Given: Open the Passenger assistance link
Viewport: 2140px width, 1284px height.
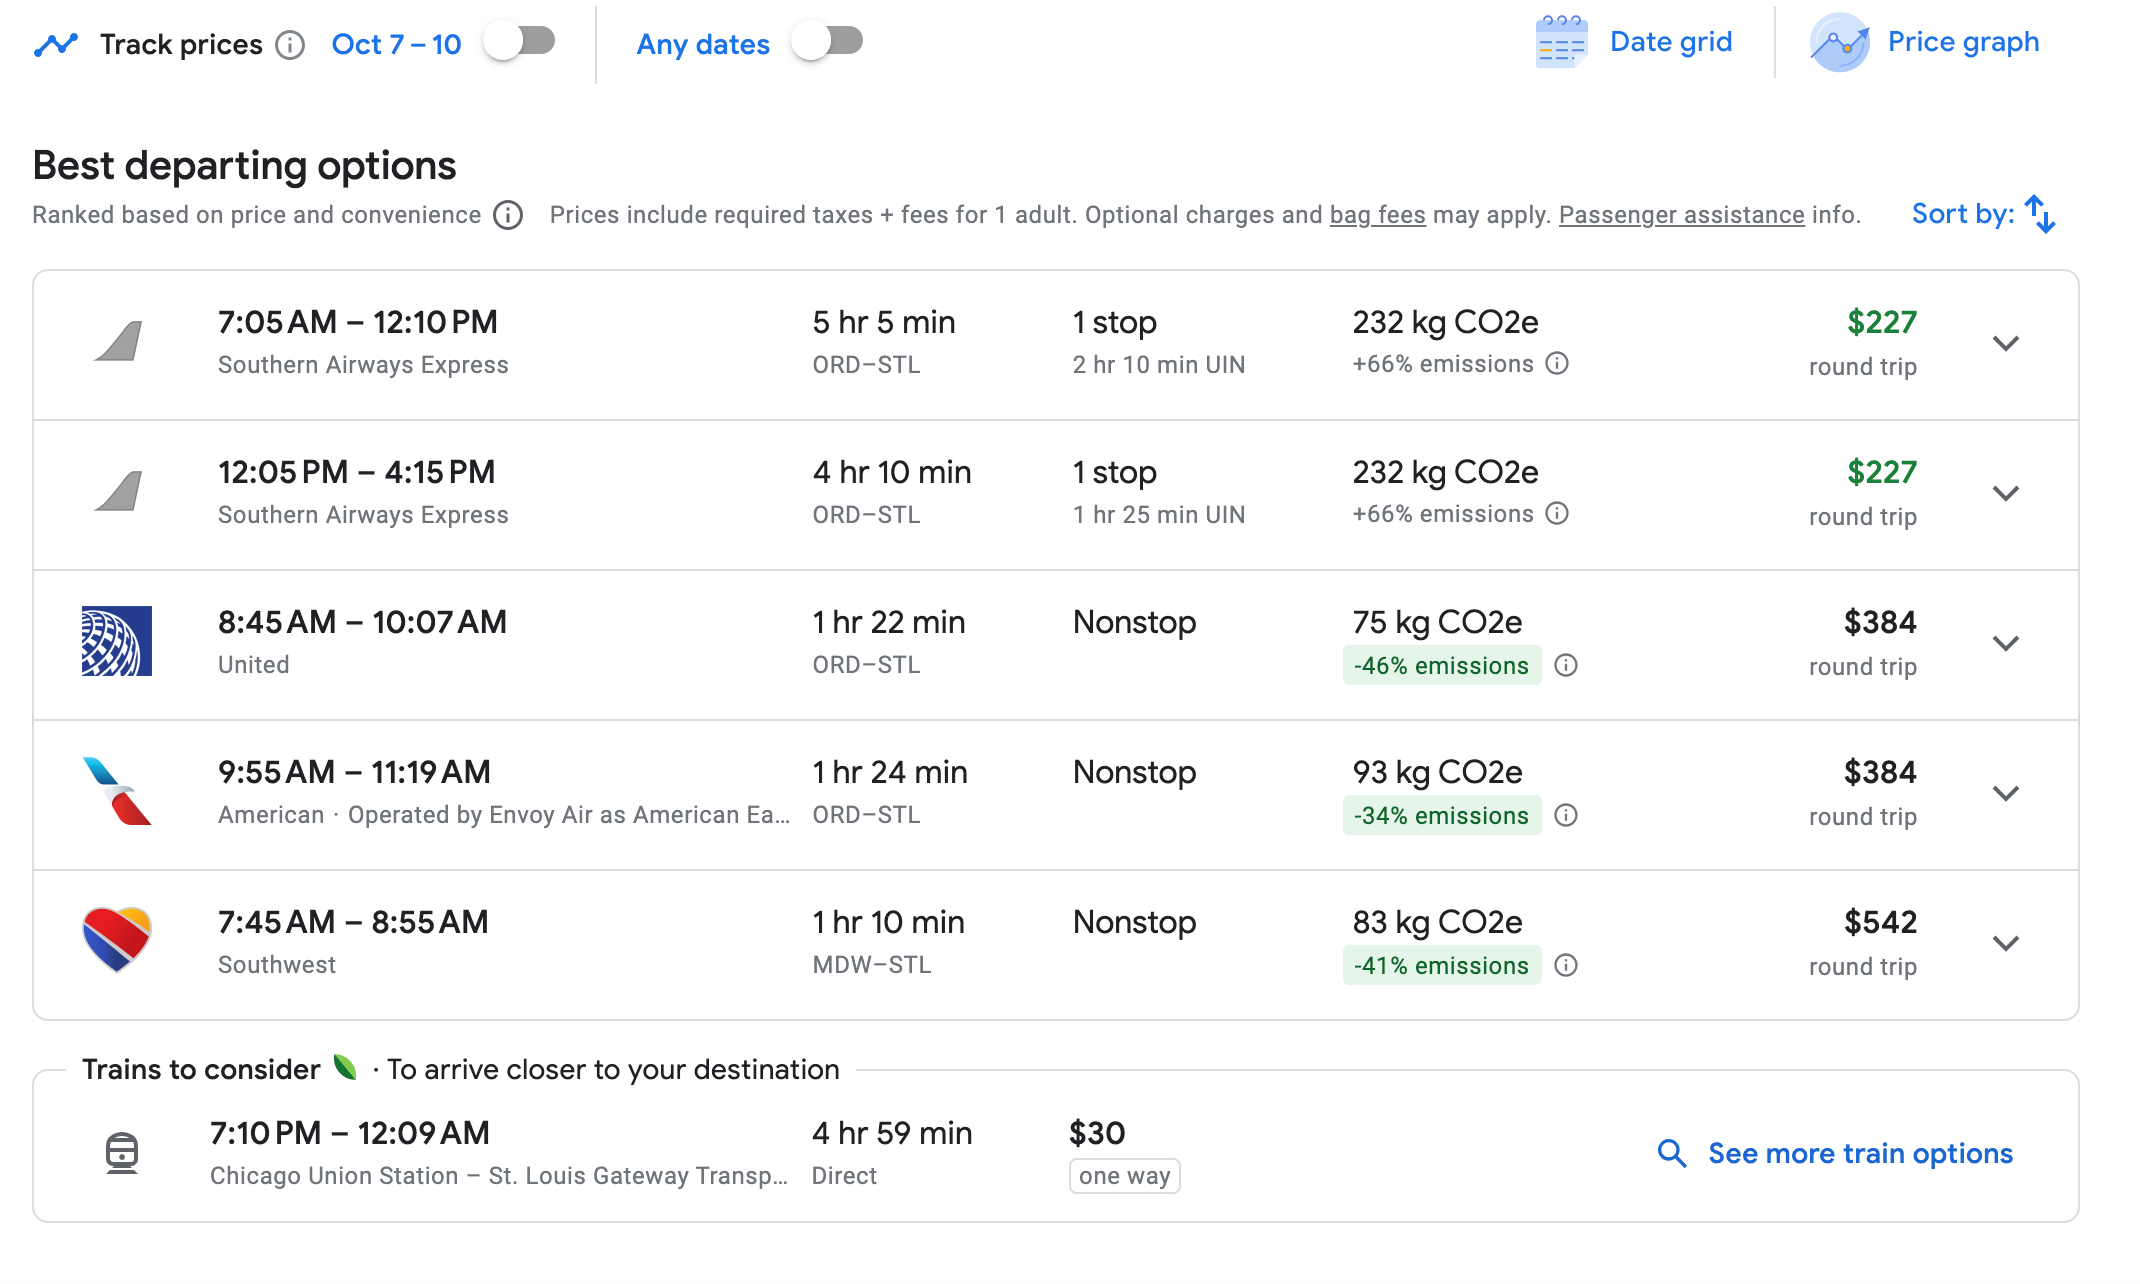Looking at the screenshot, I should (1681, 215).
